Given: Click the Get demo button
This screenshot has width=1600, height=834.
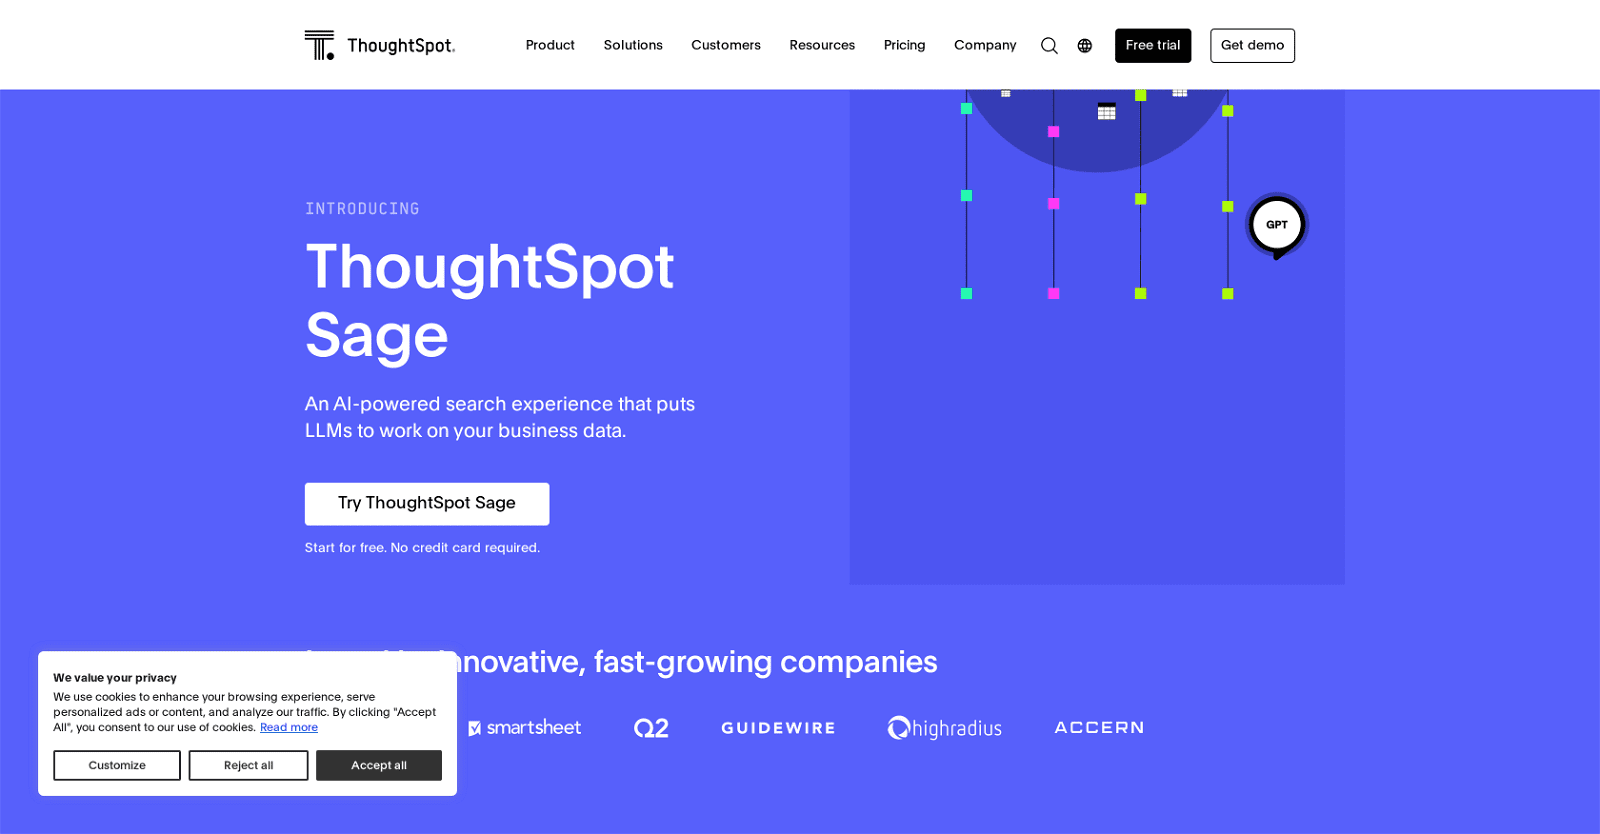Looking at the screenshot, I should pos(1252,45).
